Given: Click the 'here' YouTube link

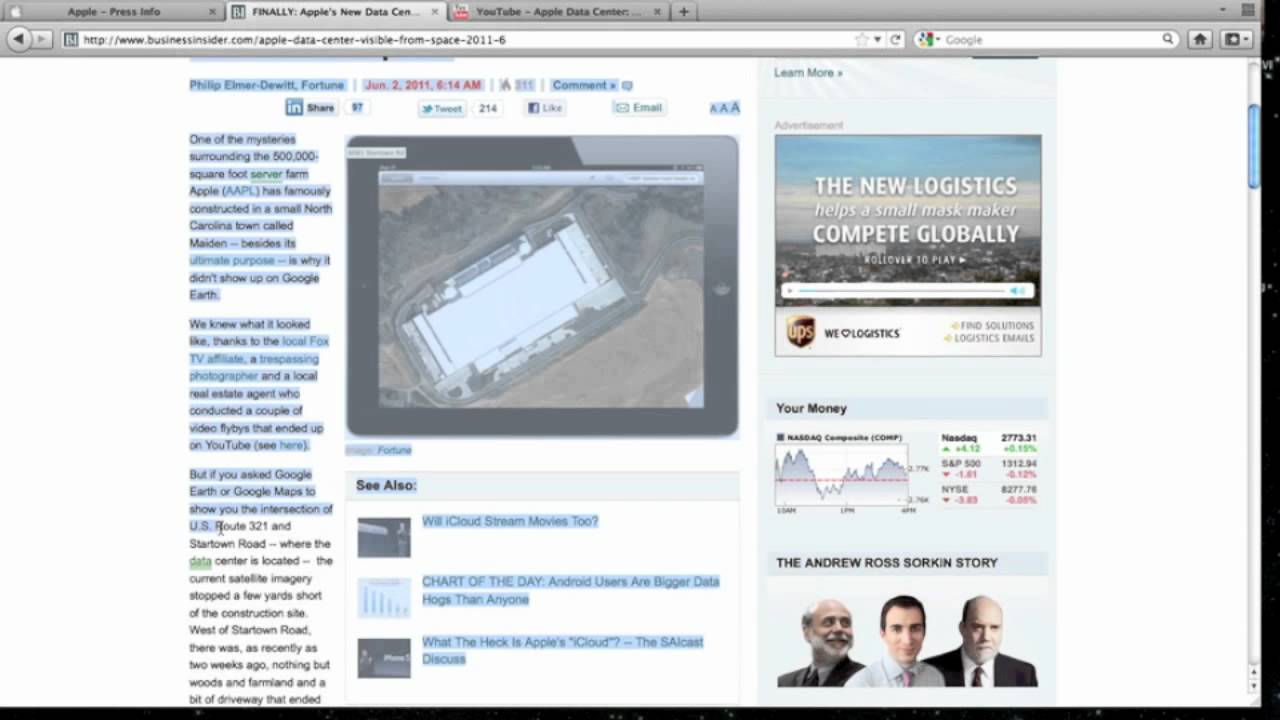Looking at the screenshot, I should [291, 445].
